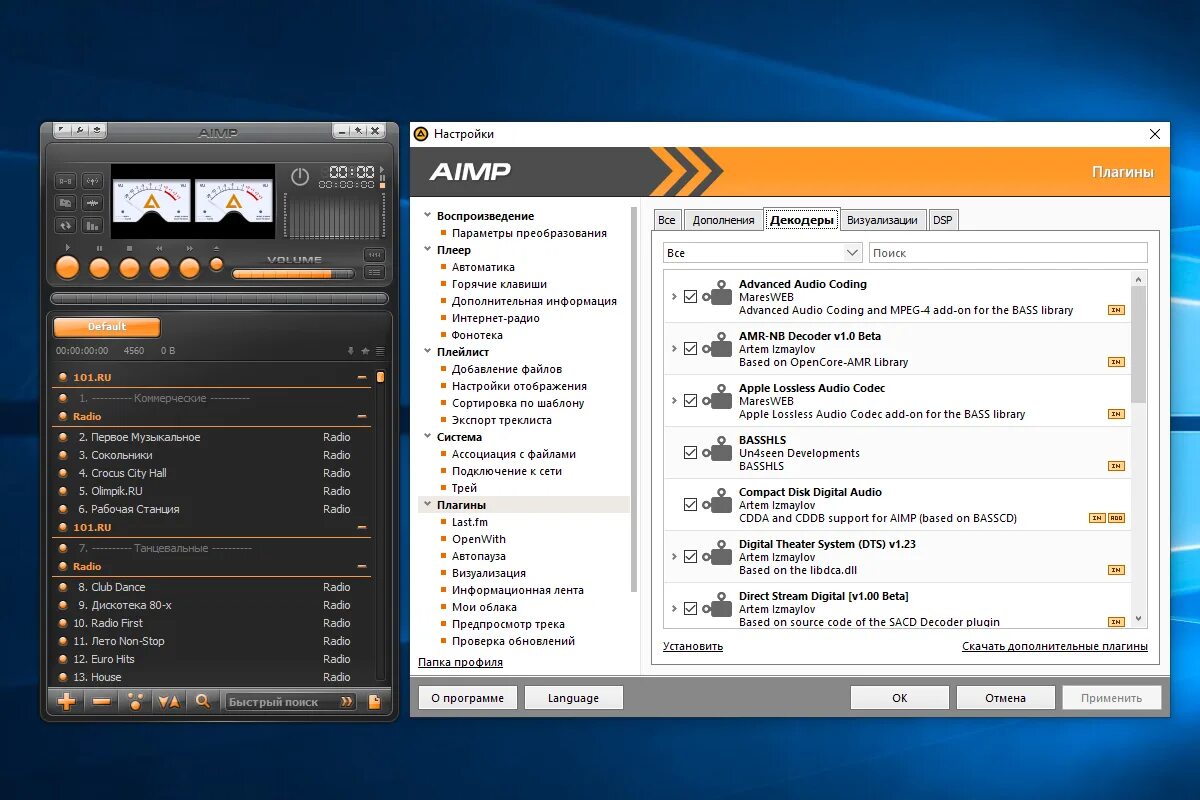
Task: Disable the BASSHLS plugin checkbox
Action: pyautogui.click(x=690, y=453)
